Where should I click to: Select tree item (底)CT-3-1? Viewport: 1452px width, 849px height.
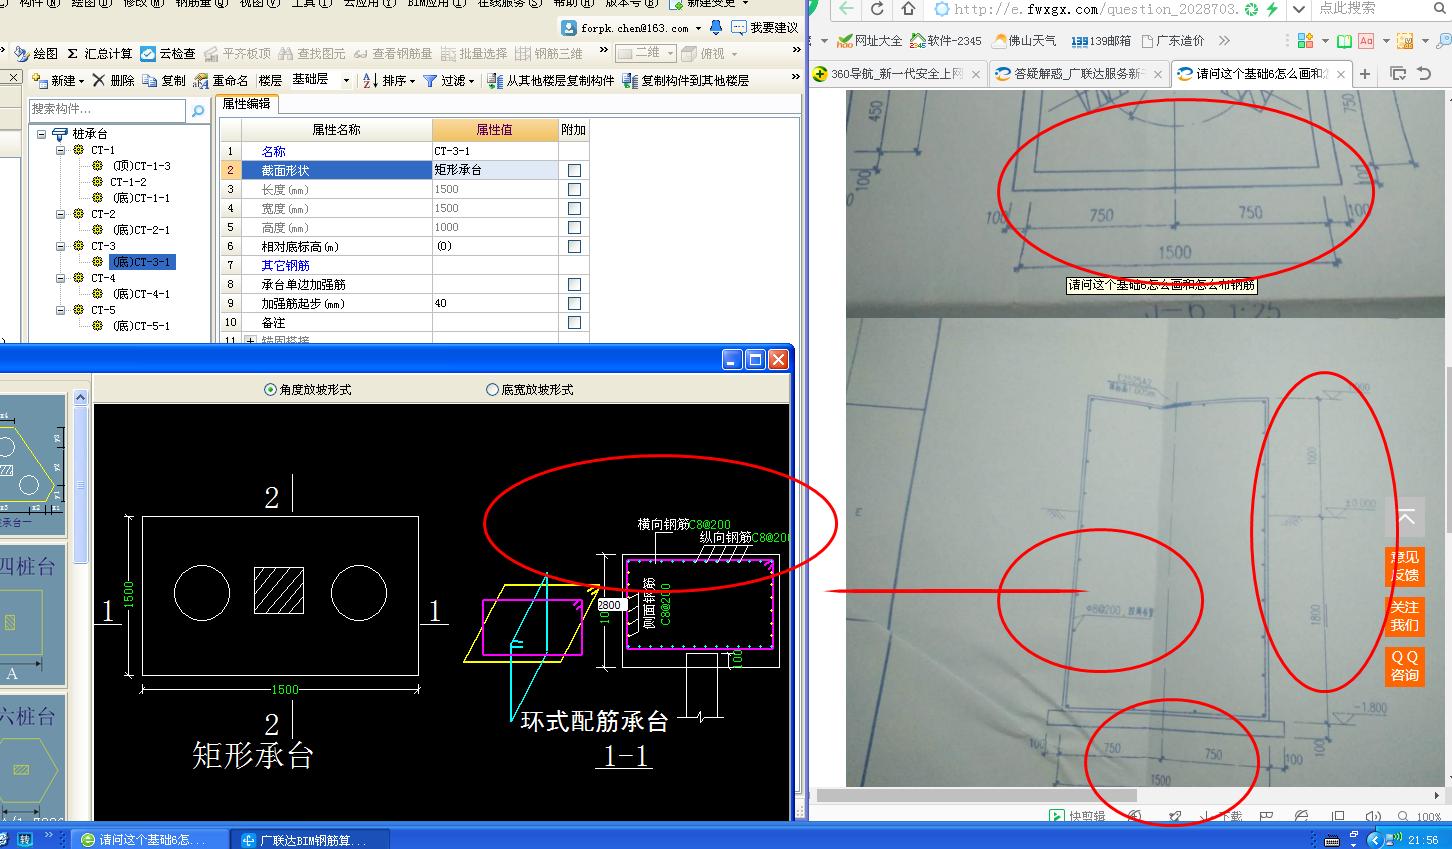141,262
